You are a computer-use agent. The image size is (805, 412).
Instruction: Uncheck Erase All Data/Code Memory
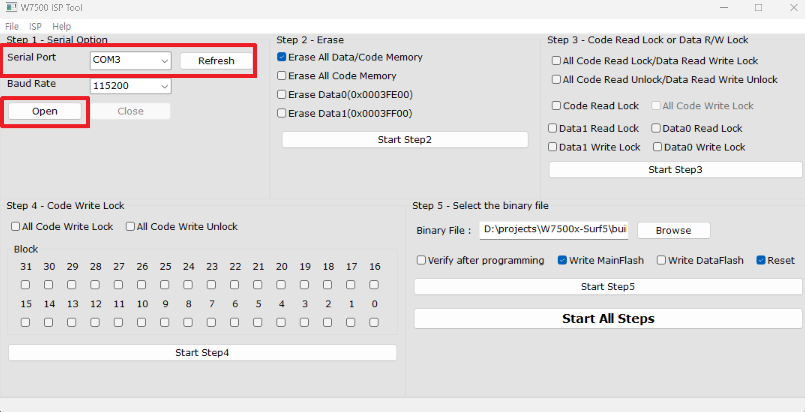tap(283, 58)
